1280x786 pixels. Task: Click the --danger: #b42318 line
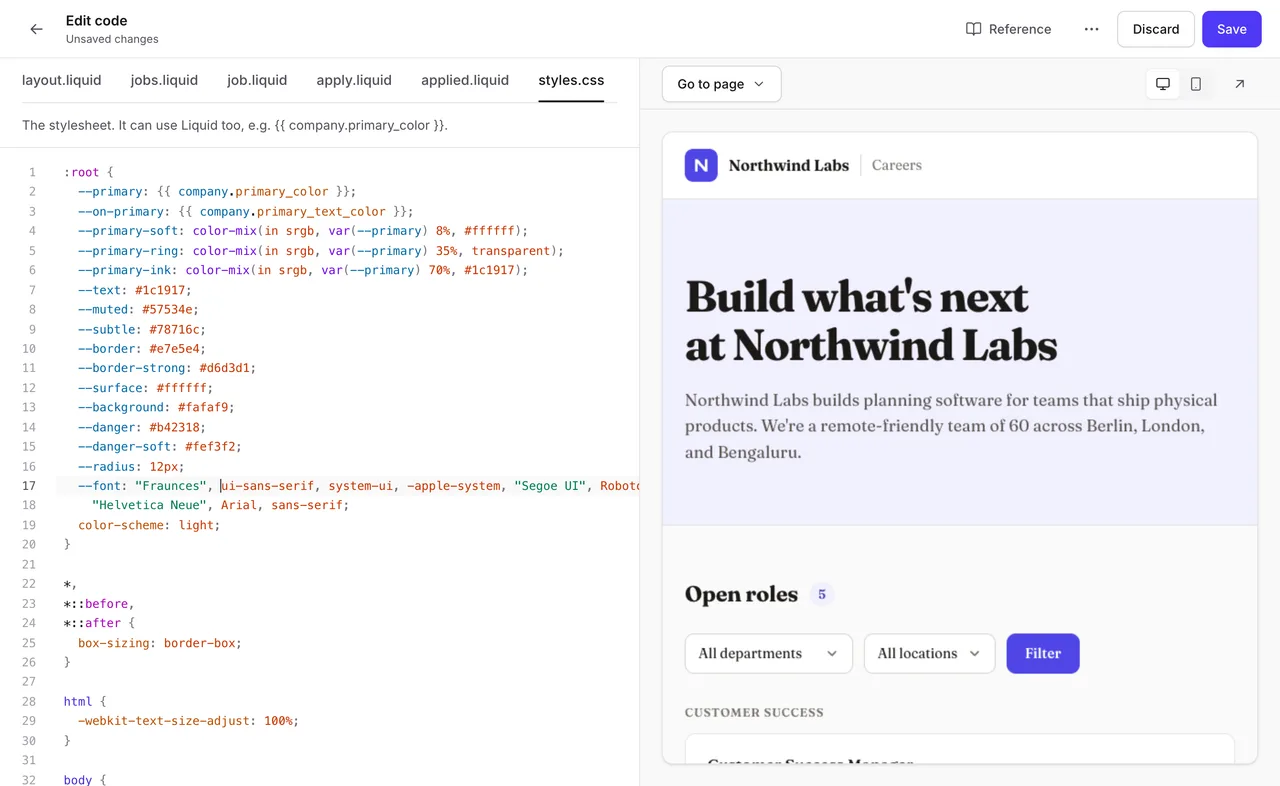(x=142, y=427)
